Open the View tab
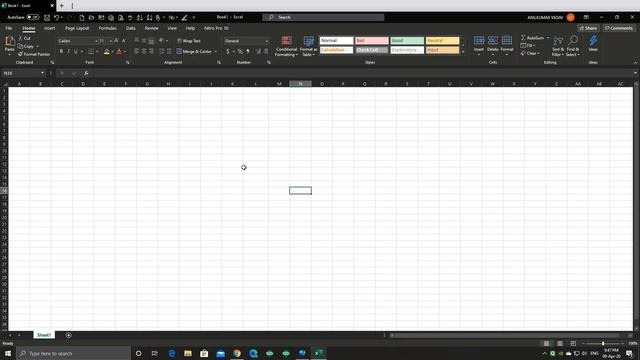640x360 pixels. click(x=172, y=28)
